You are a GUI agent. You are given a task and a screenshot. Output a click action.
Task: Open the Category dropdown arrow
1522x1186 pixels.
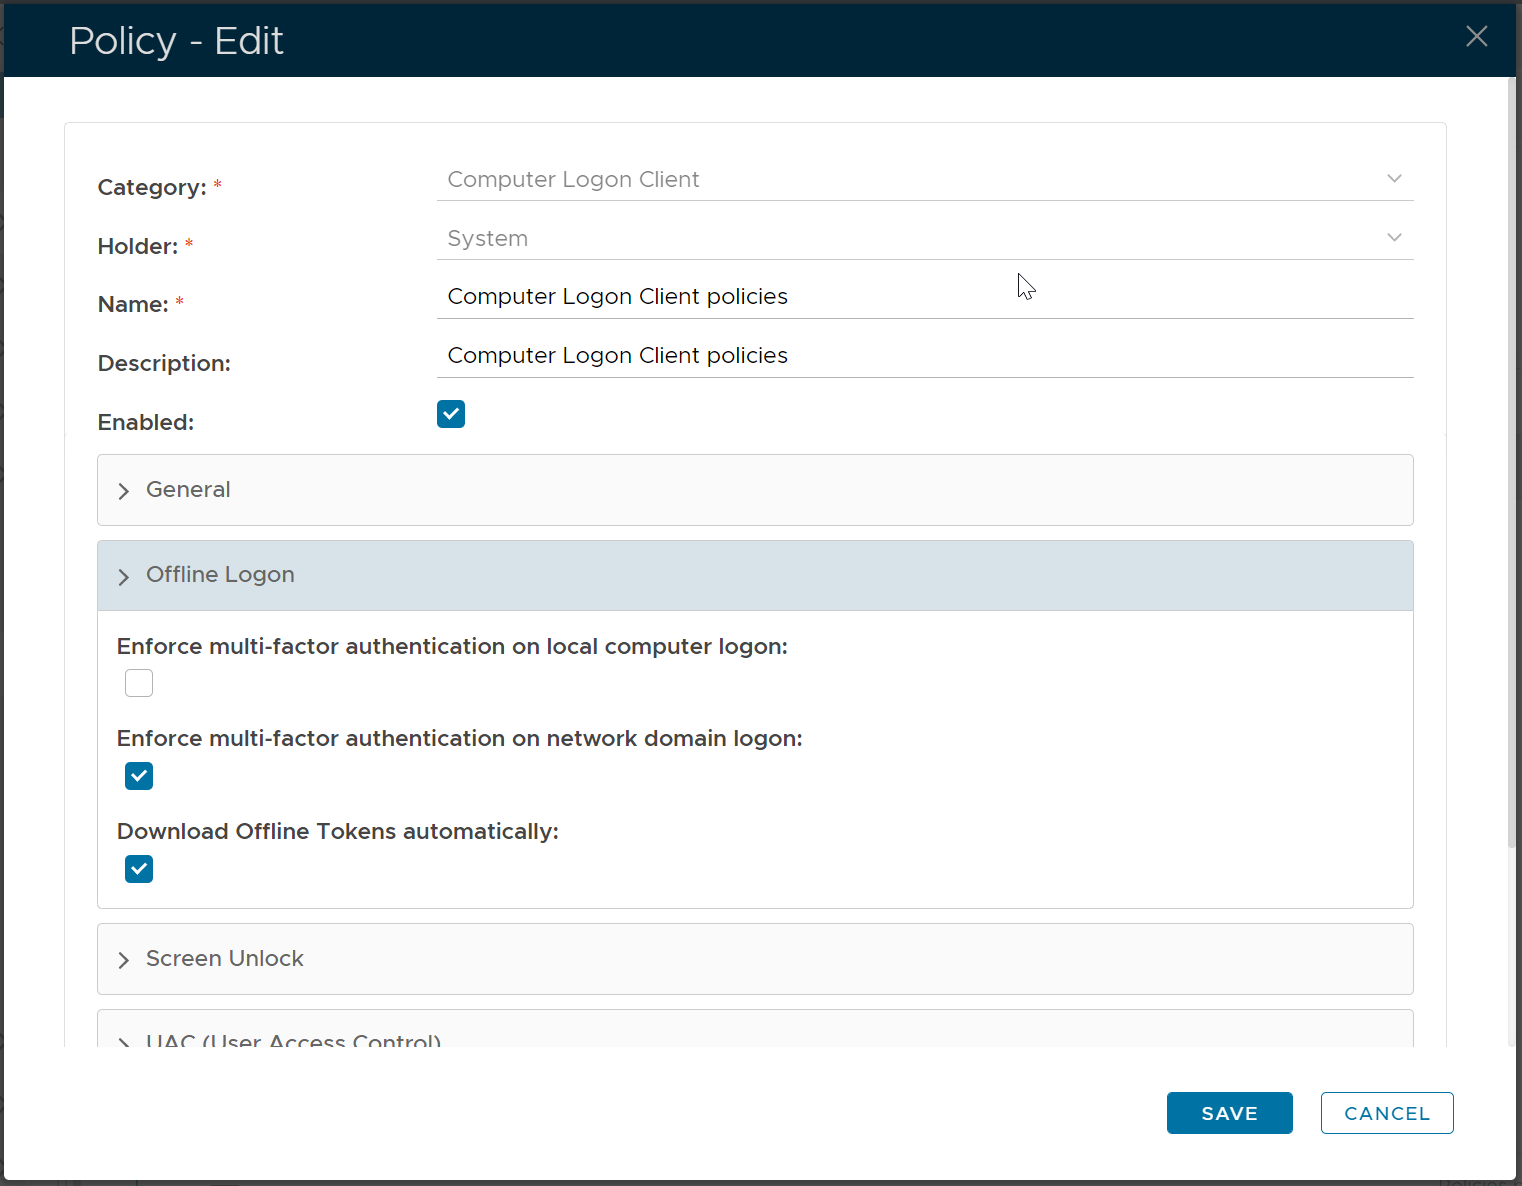pos(1394,179)
